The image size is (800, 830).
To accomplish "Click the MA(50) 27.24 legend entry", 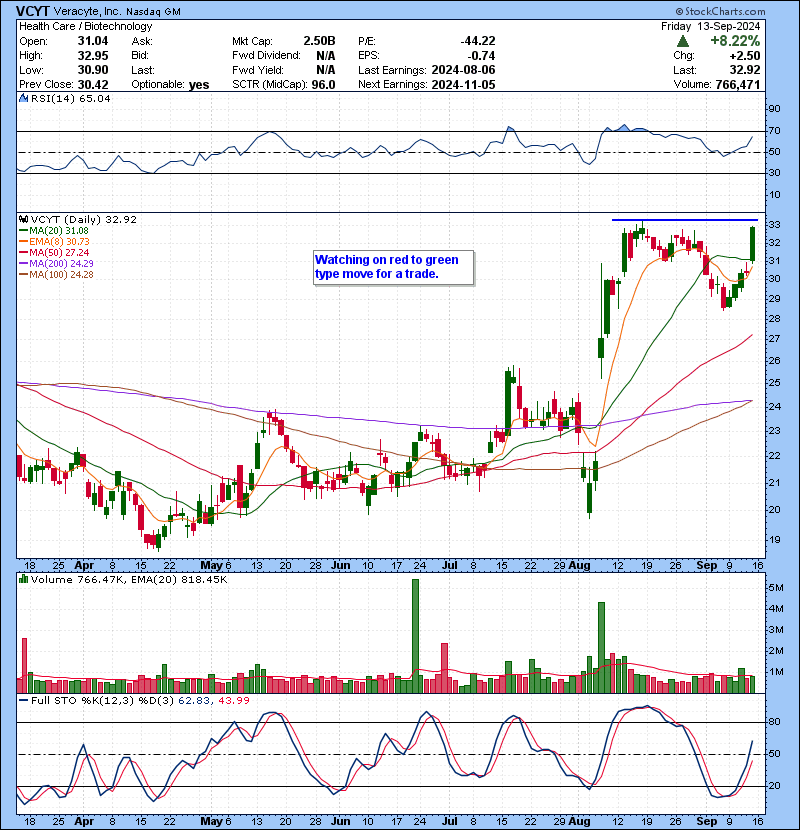I will [54, 252].
